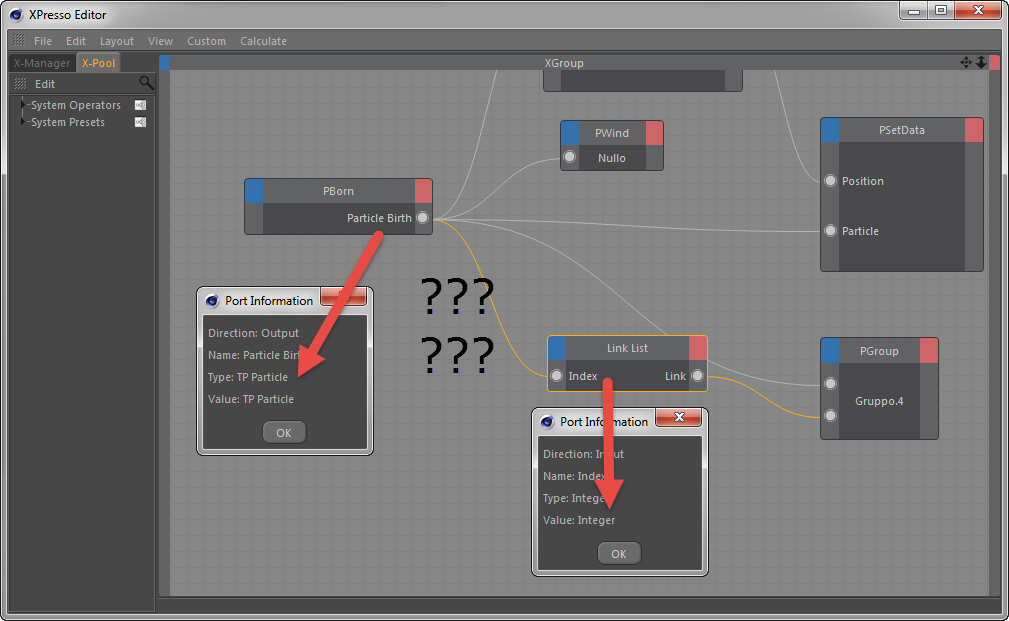Switch to the X-Manager tab
1009x621 pixels.
(42, 63)
